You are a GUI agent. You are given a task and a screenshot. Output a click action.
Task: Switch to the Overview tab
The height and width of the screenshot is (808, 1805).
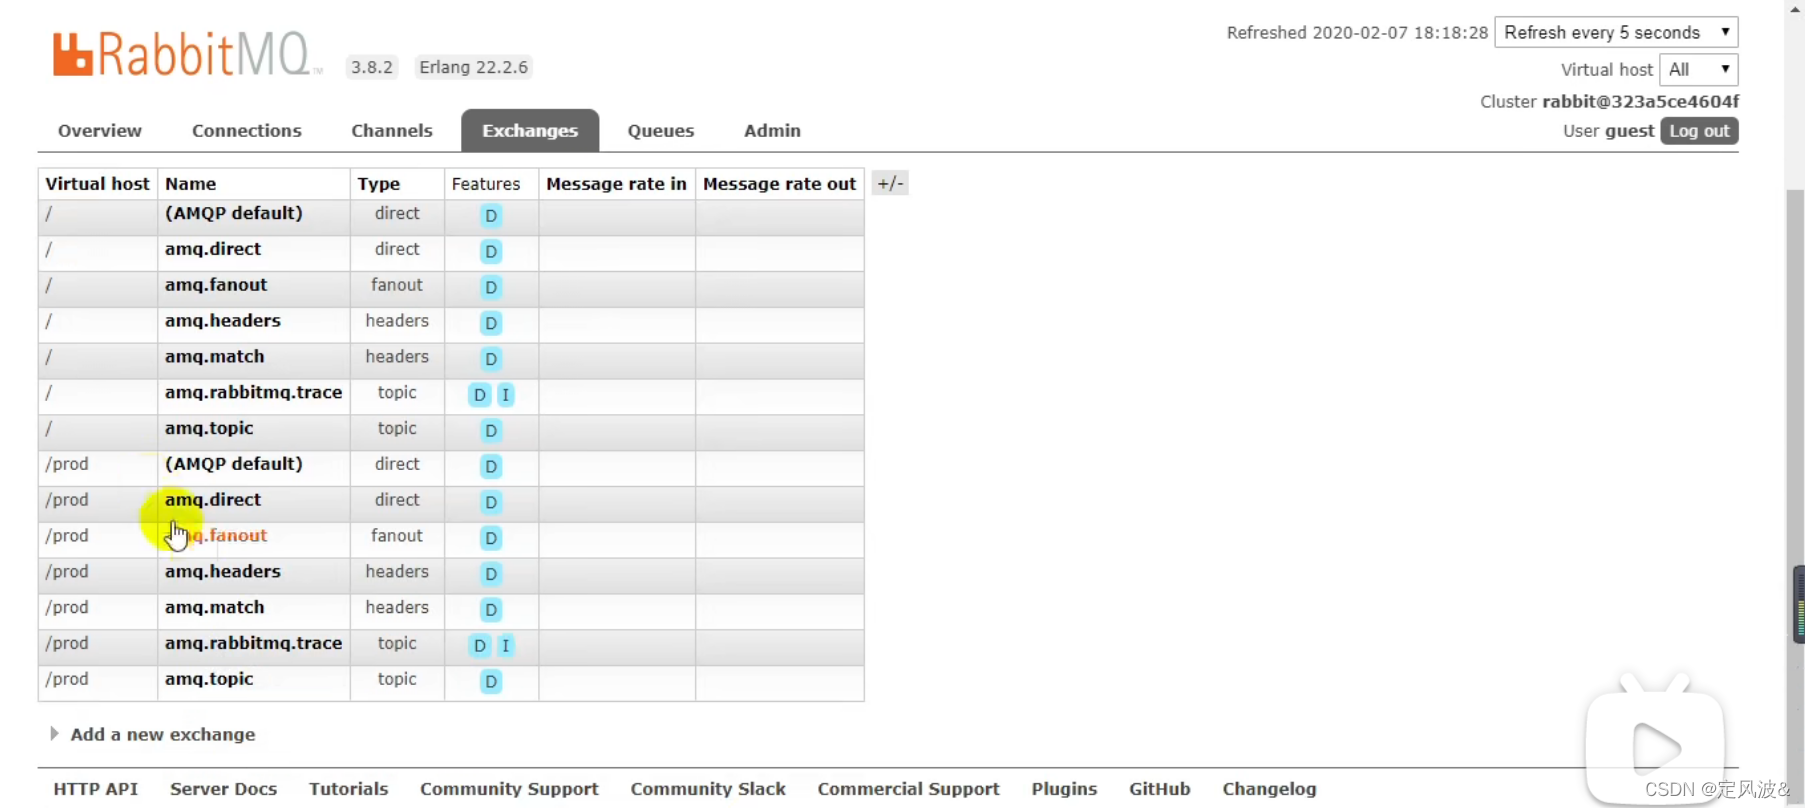[100, 131]
